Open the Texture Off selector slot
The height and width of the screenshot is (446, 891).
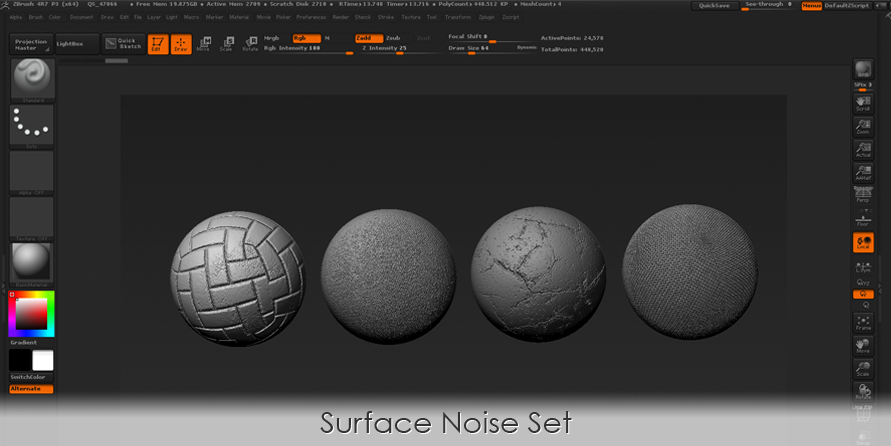(x=32, y=217)
